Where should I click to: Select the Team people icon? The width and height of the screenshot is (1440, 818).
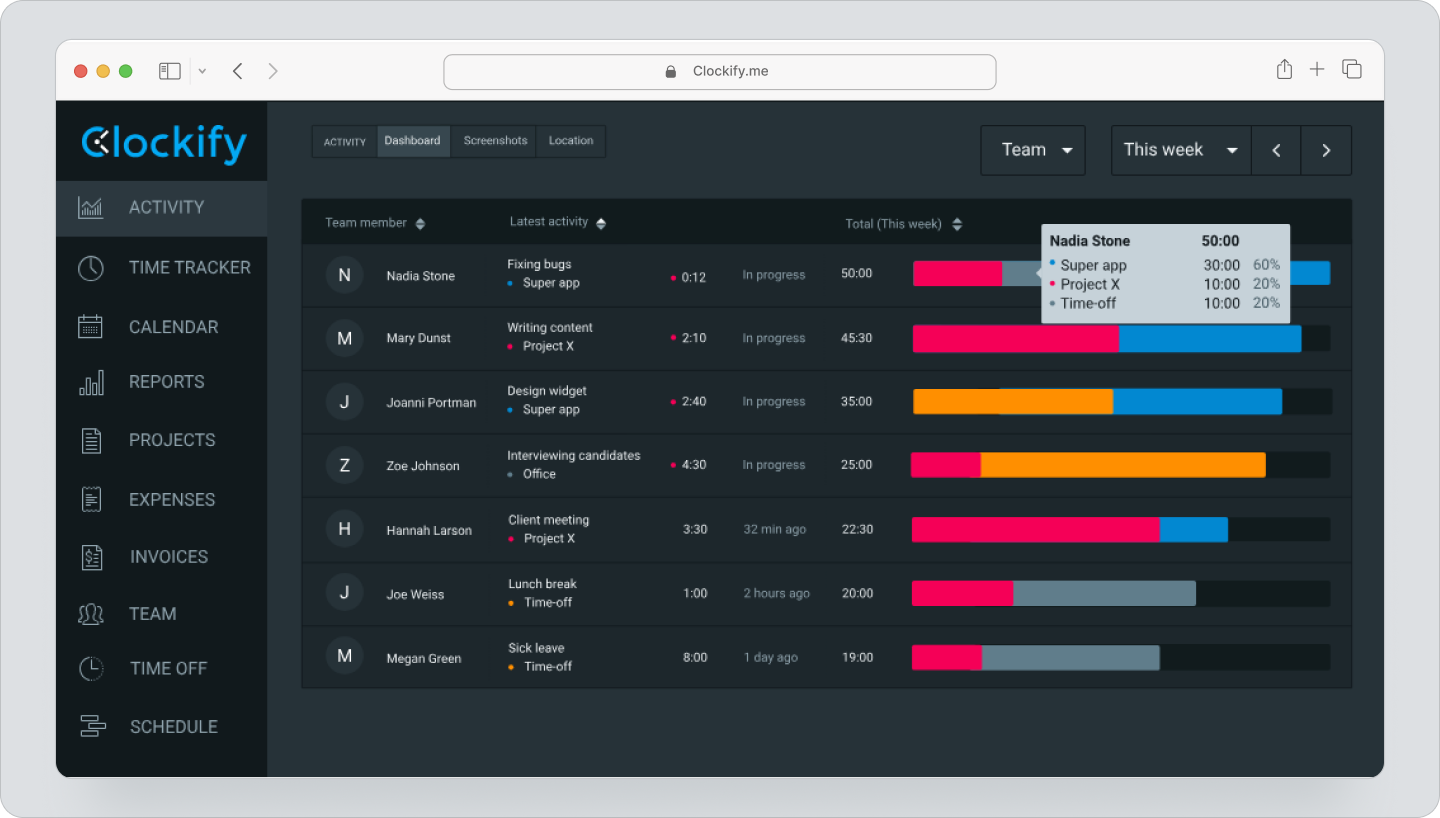coord(91,613)
